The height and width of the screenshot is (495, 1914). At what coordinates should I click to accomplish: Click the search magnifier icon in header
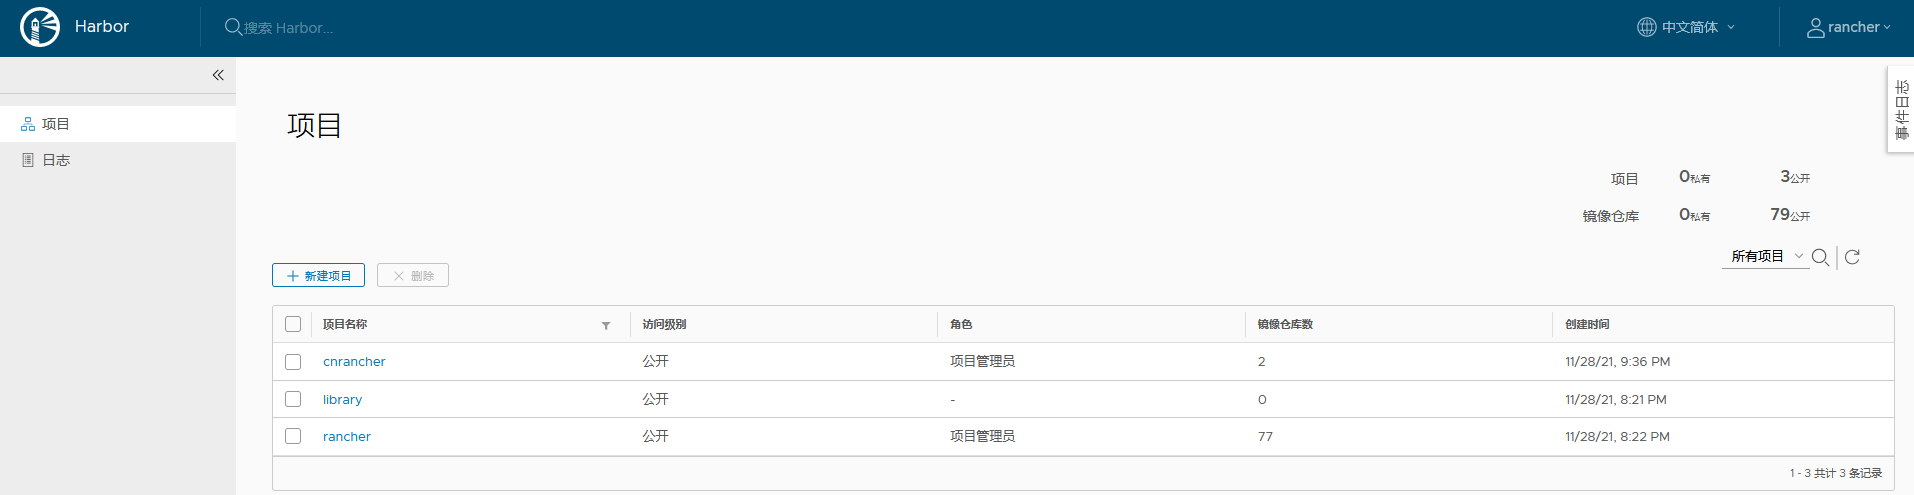tap(233, 27)
